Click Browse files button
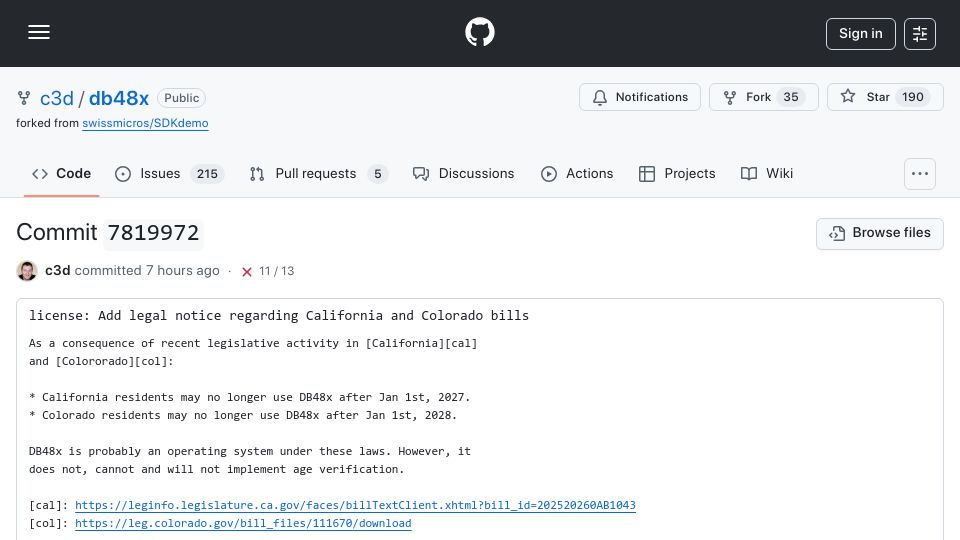This screenshot has height=540, width=960. pos(879,233)
